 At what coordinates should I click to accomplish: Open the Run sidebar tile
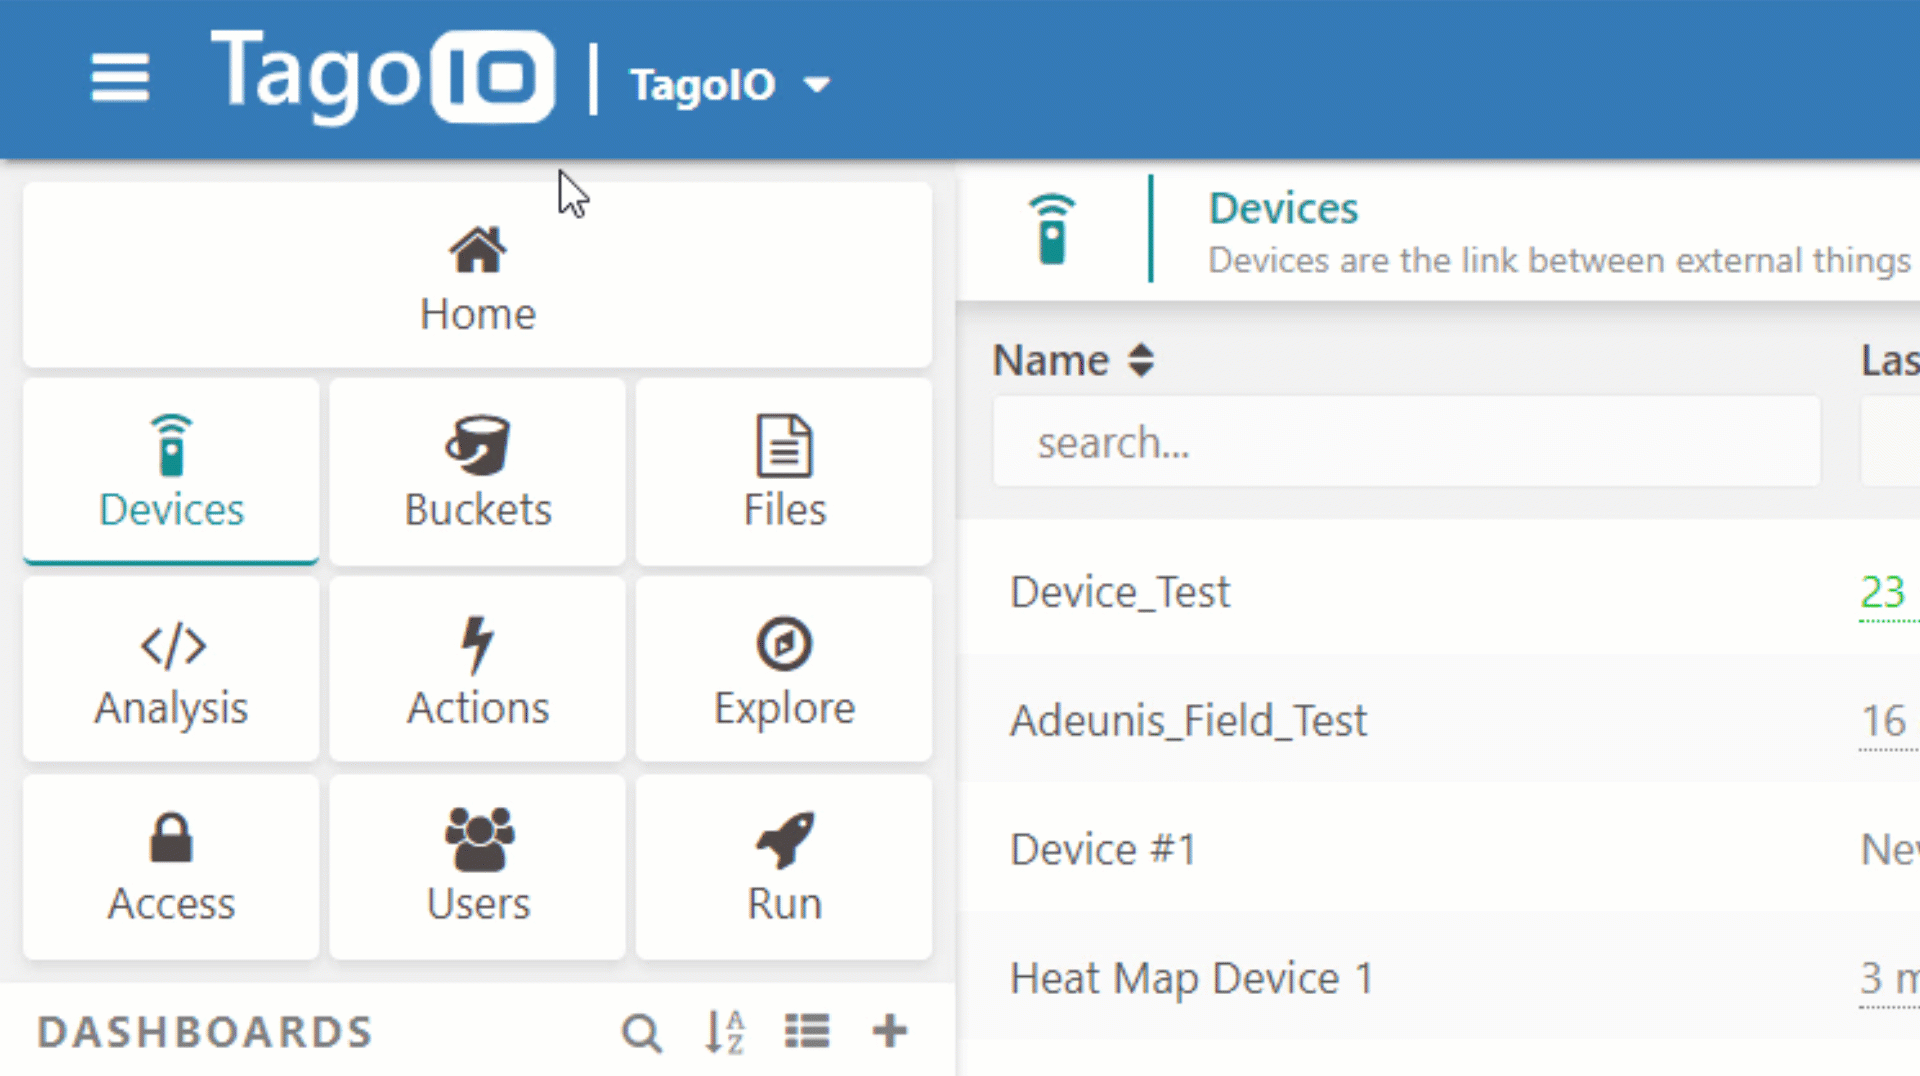[784, 866]
